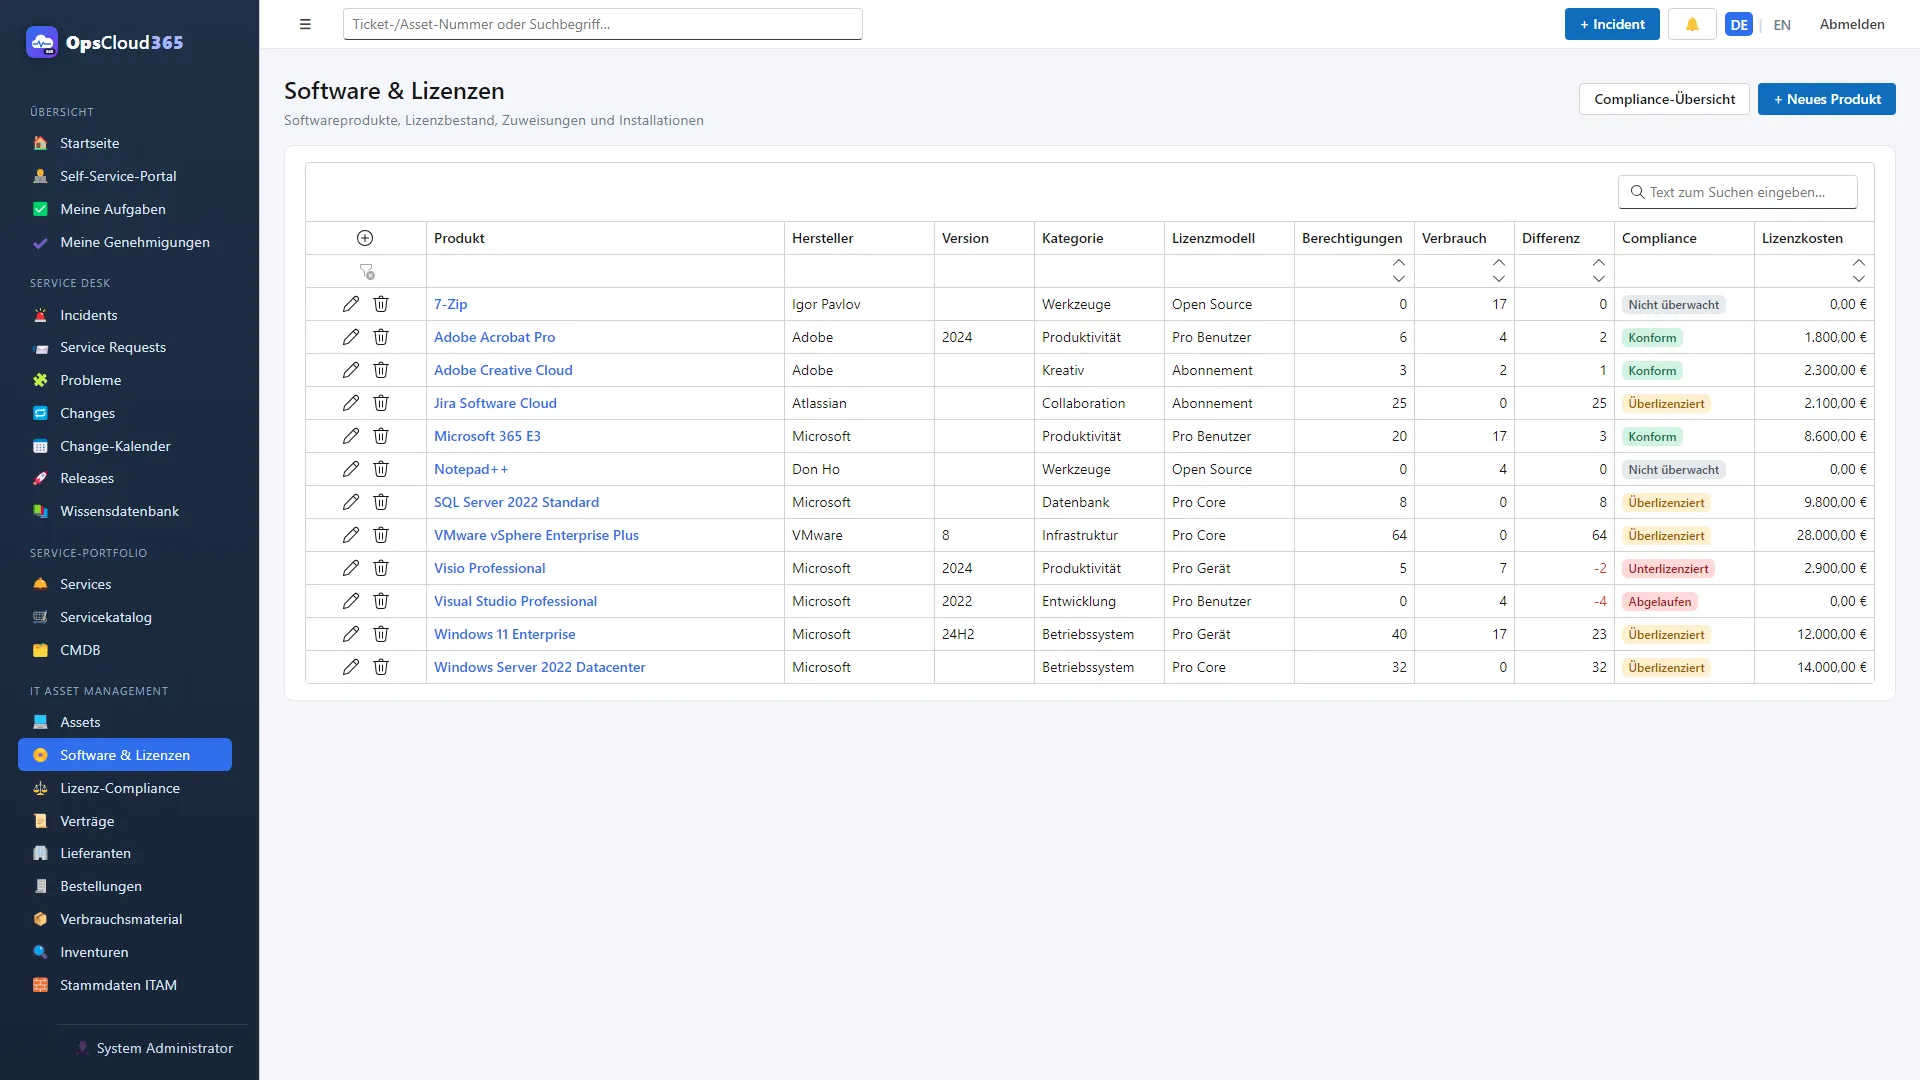Click Abmelden to log out
Viewport: 1920px width, 1080px height.
1852,24
